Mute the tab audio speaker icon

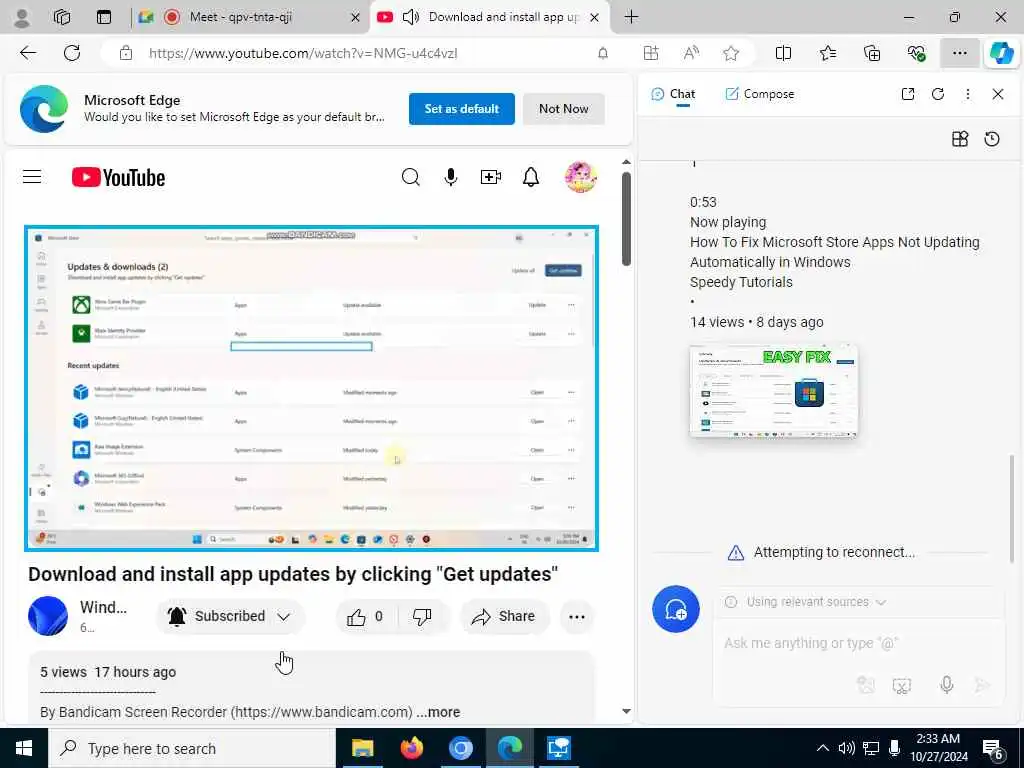[x=410, y=17]
